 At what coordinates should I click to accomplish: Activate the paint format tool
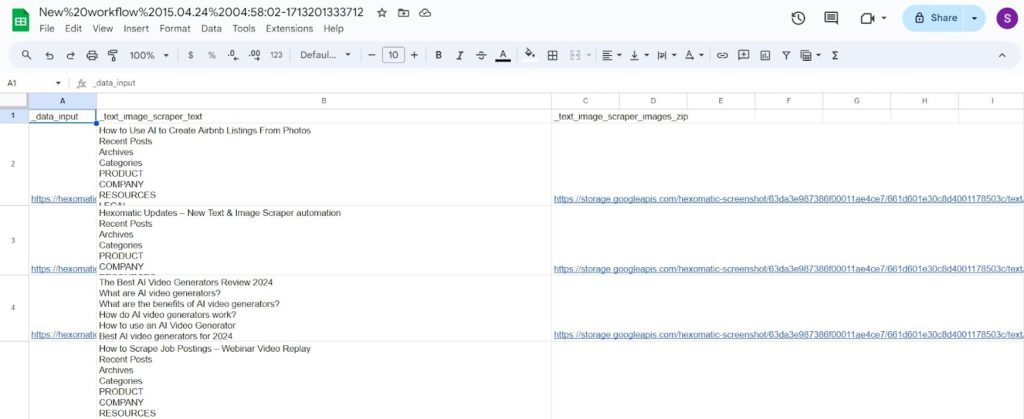coord(112,55)
